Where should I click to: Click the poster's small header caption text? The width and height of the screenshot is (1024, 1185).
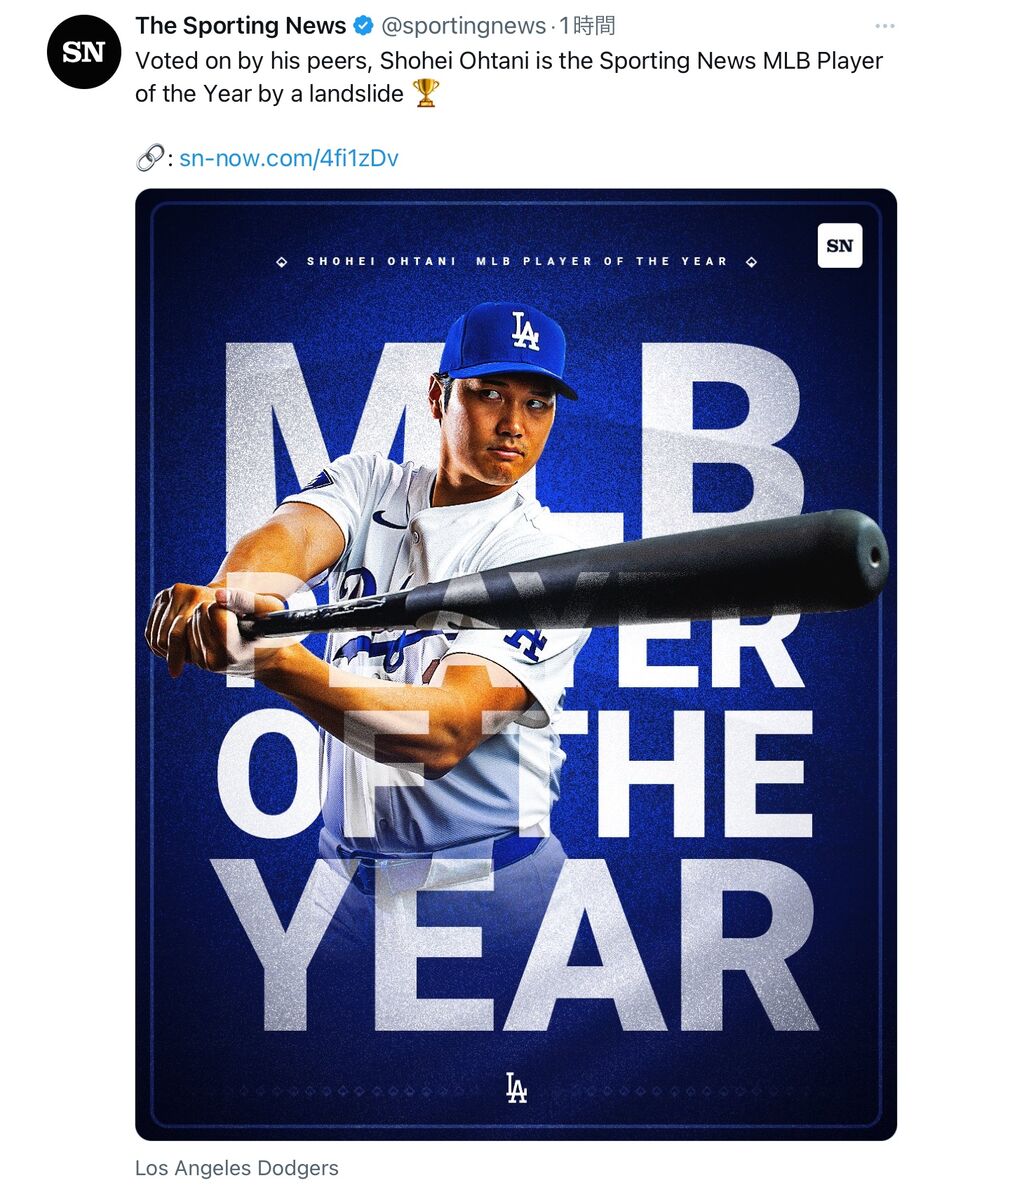point(516,261)
